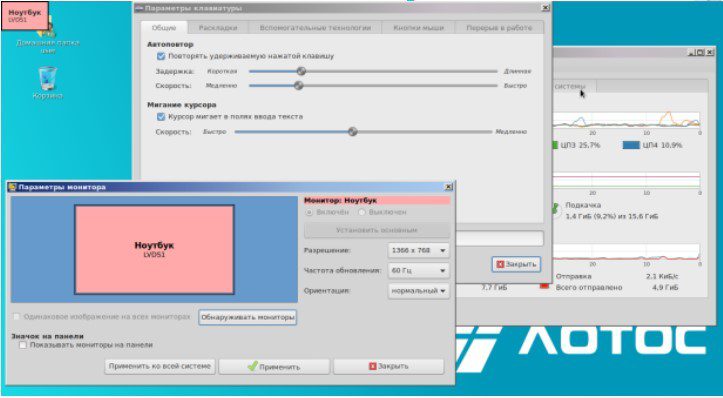Viewport: 723px width, 398px height.
Task: Click the ЦП3 green color legend square
Action: click(x=555, y=145)
